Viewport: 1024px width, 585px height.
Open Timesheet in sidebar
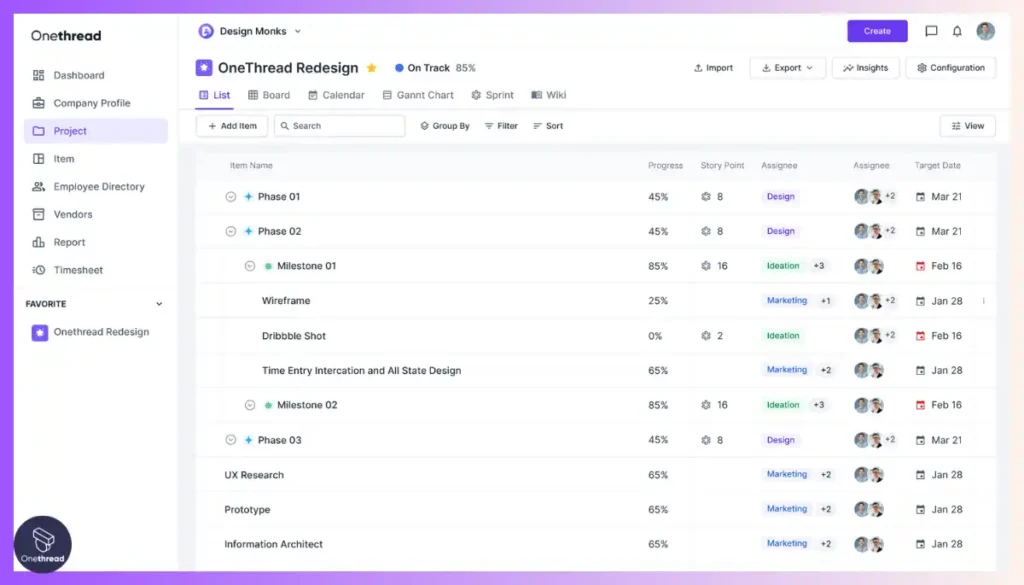pyautogui.click(x=67, y=270)
